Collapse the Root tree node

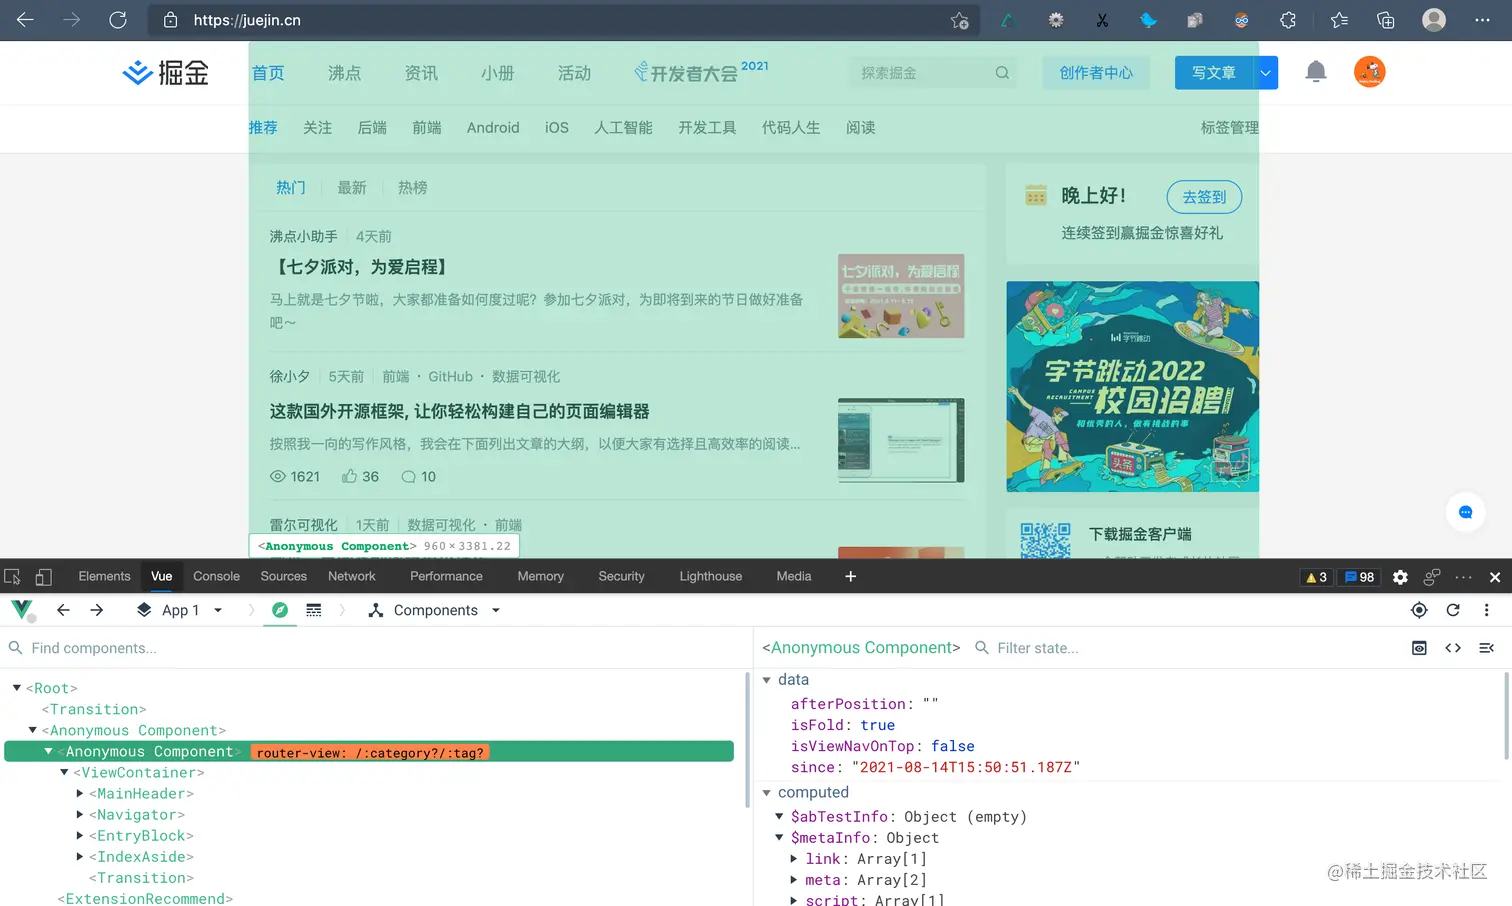click(x=17, y=688)
